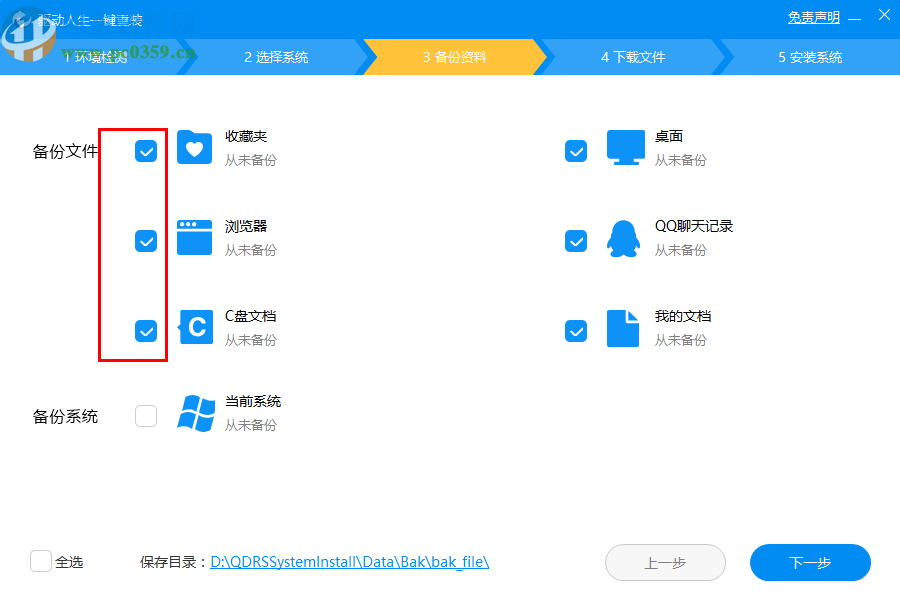Minimize the reinstall wizard window
900x600 pixels.
click(x=855, y=19)
